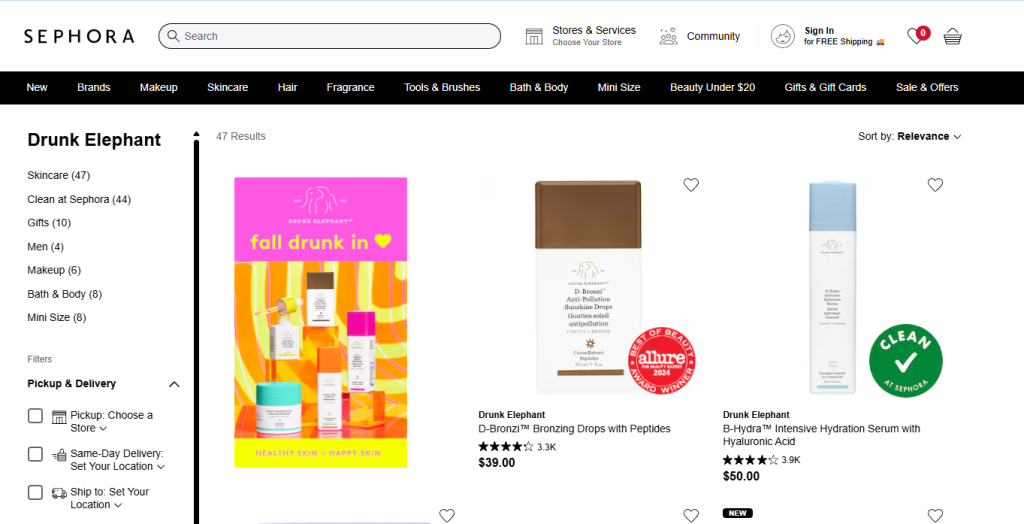
Task: Click the search magnifier icon
Action: pos(172,36)
